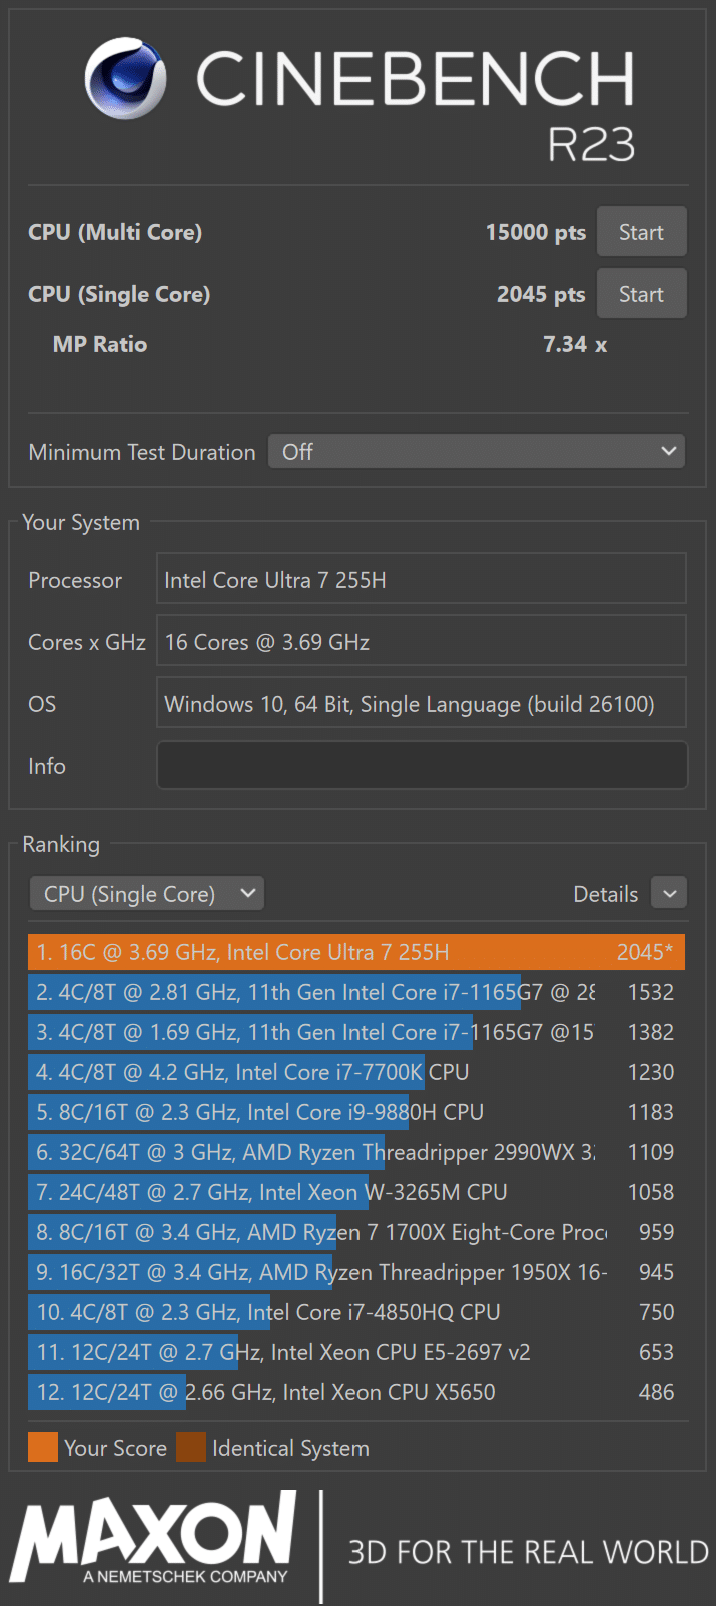Select the Xeon W-3265M ranking row
The width and height of the screenshot is (716, 1606).
coord(356,1192)
